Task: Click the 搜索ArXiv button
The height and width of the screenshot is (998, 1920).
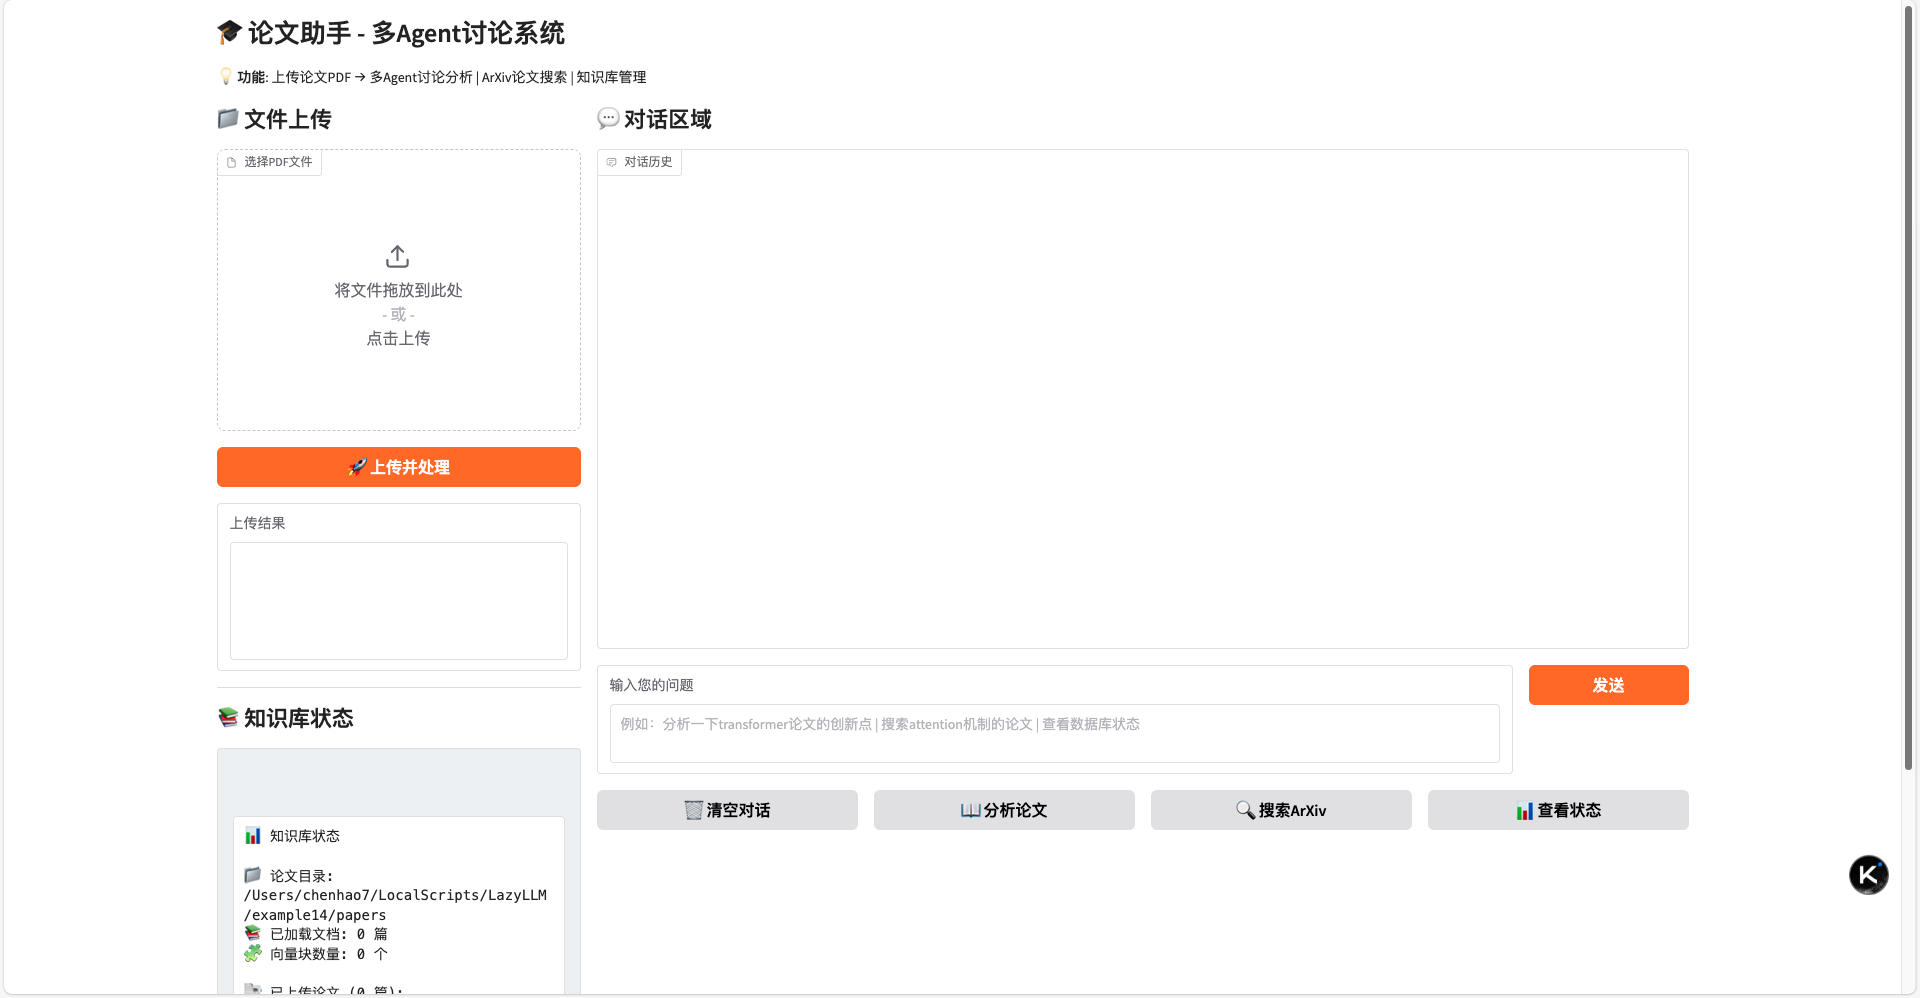Action: click(x=1281, y=810)
